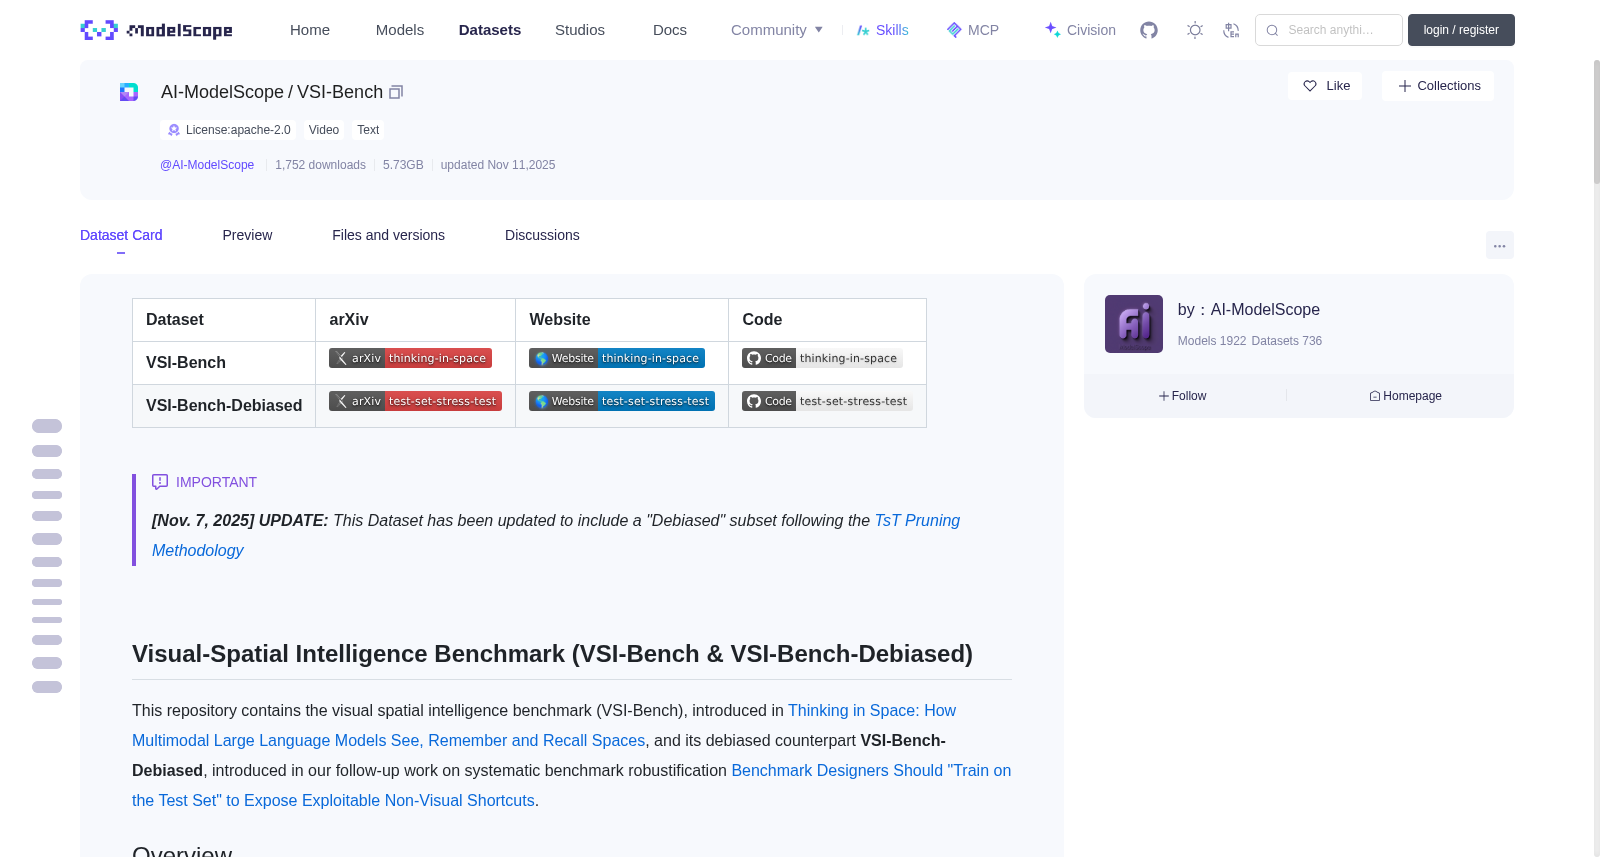The image size is (1600, 857).
Task: Open the three-dots more options button
Action: (x=1499, y=245)
